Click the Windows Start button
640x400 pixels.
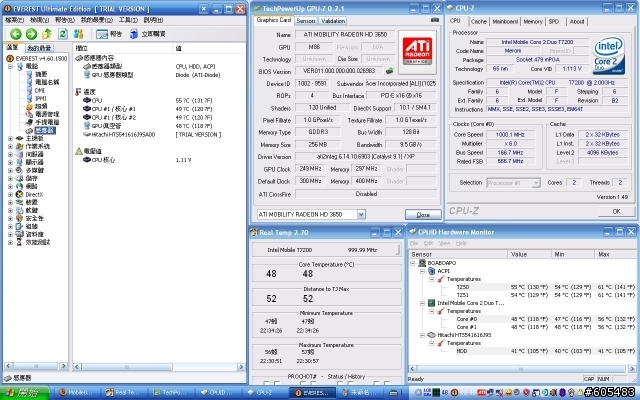pos(24,393)
